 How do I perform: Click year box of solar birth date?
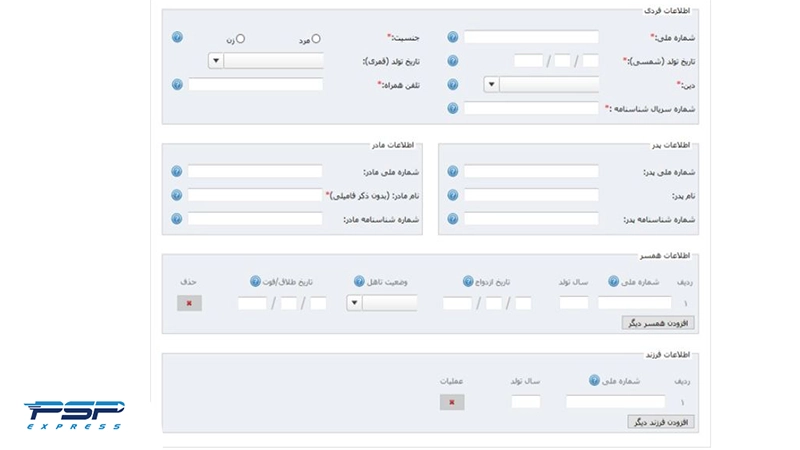tap(529, 61)
